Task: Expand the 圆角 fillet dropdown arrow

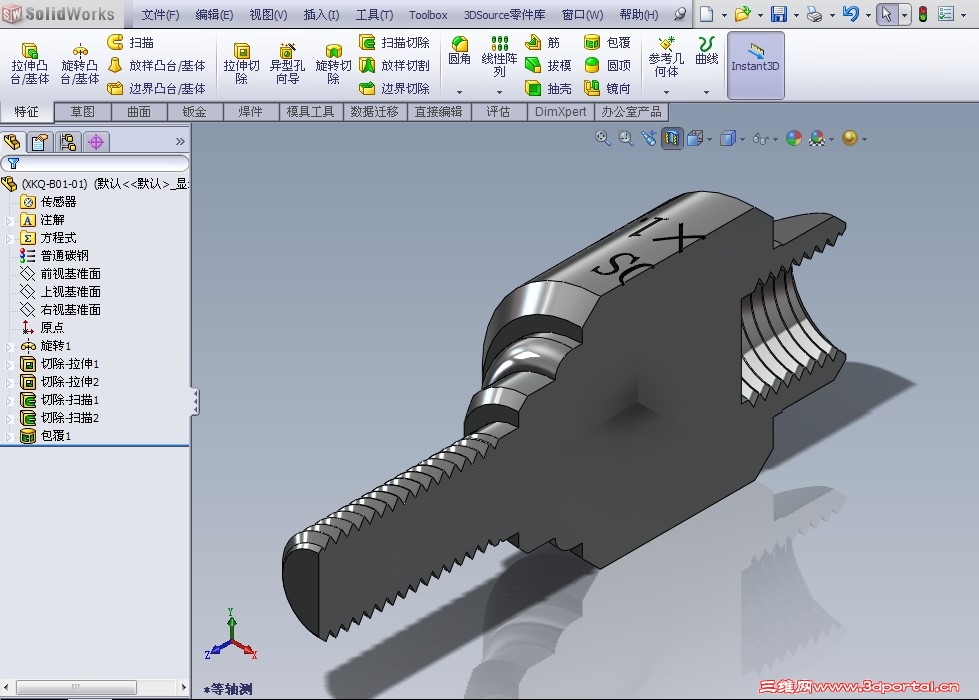Action: (x=459, y=92)
